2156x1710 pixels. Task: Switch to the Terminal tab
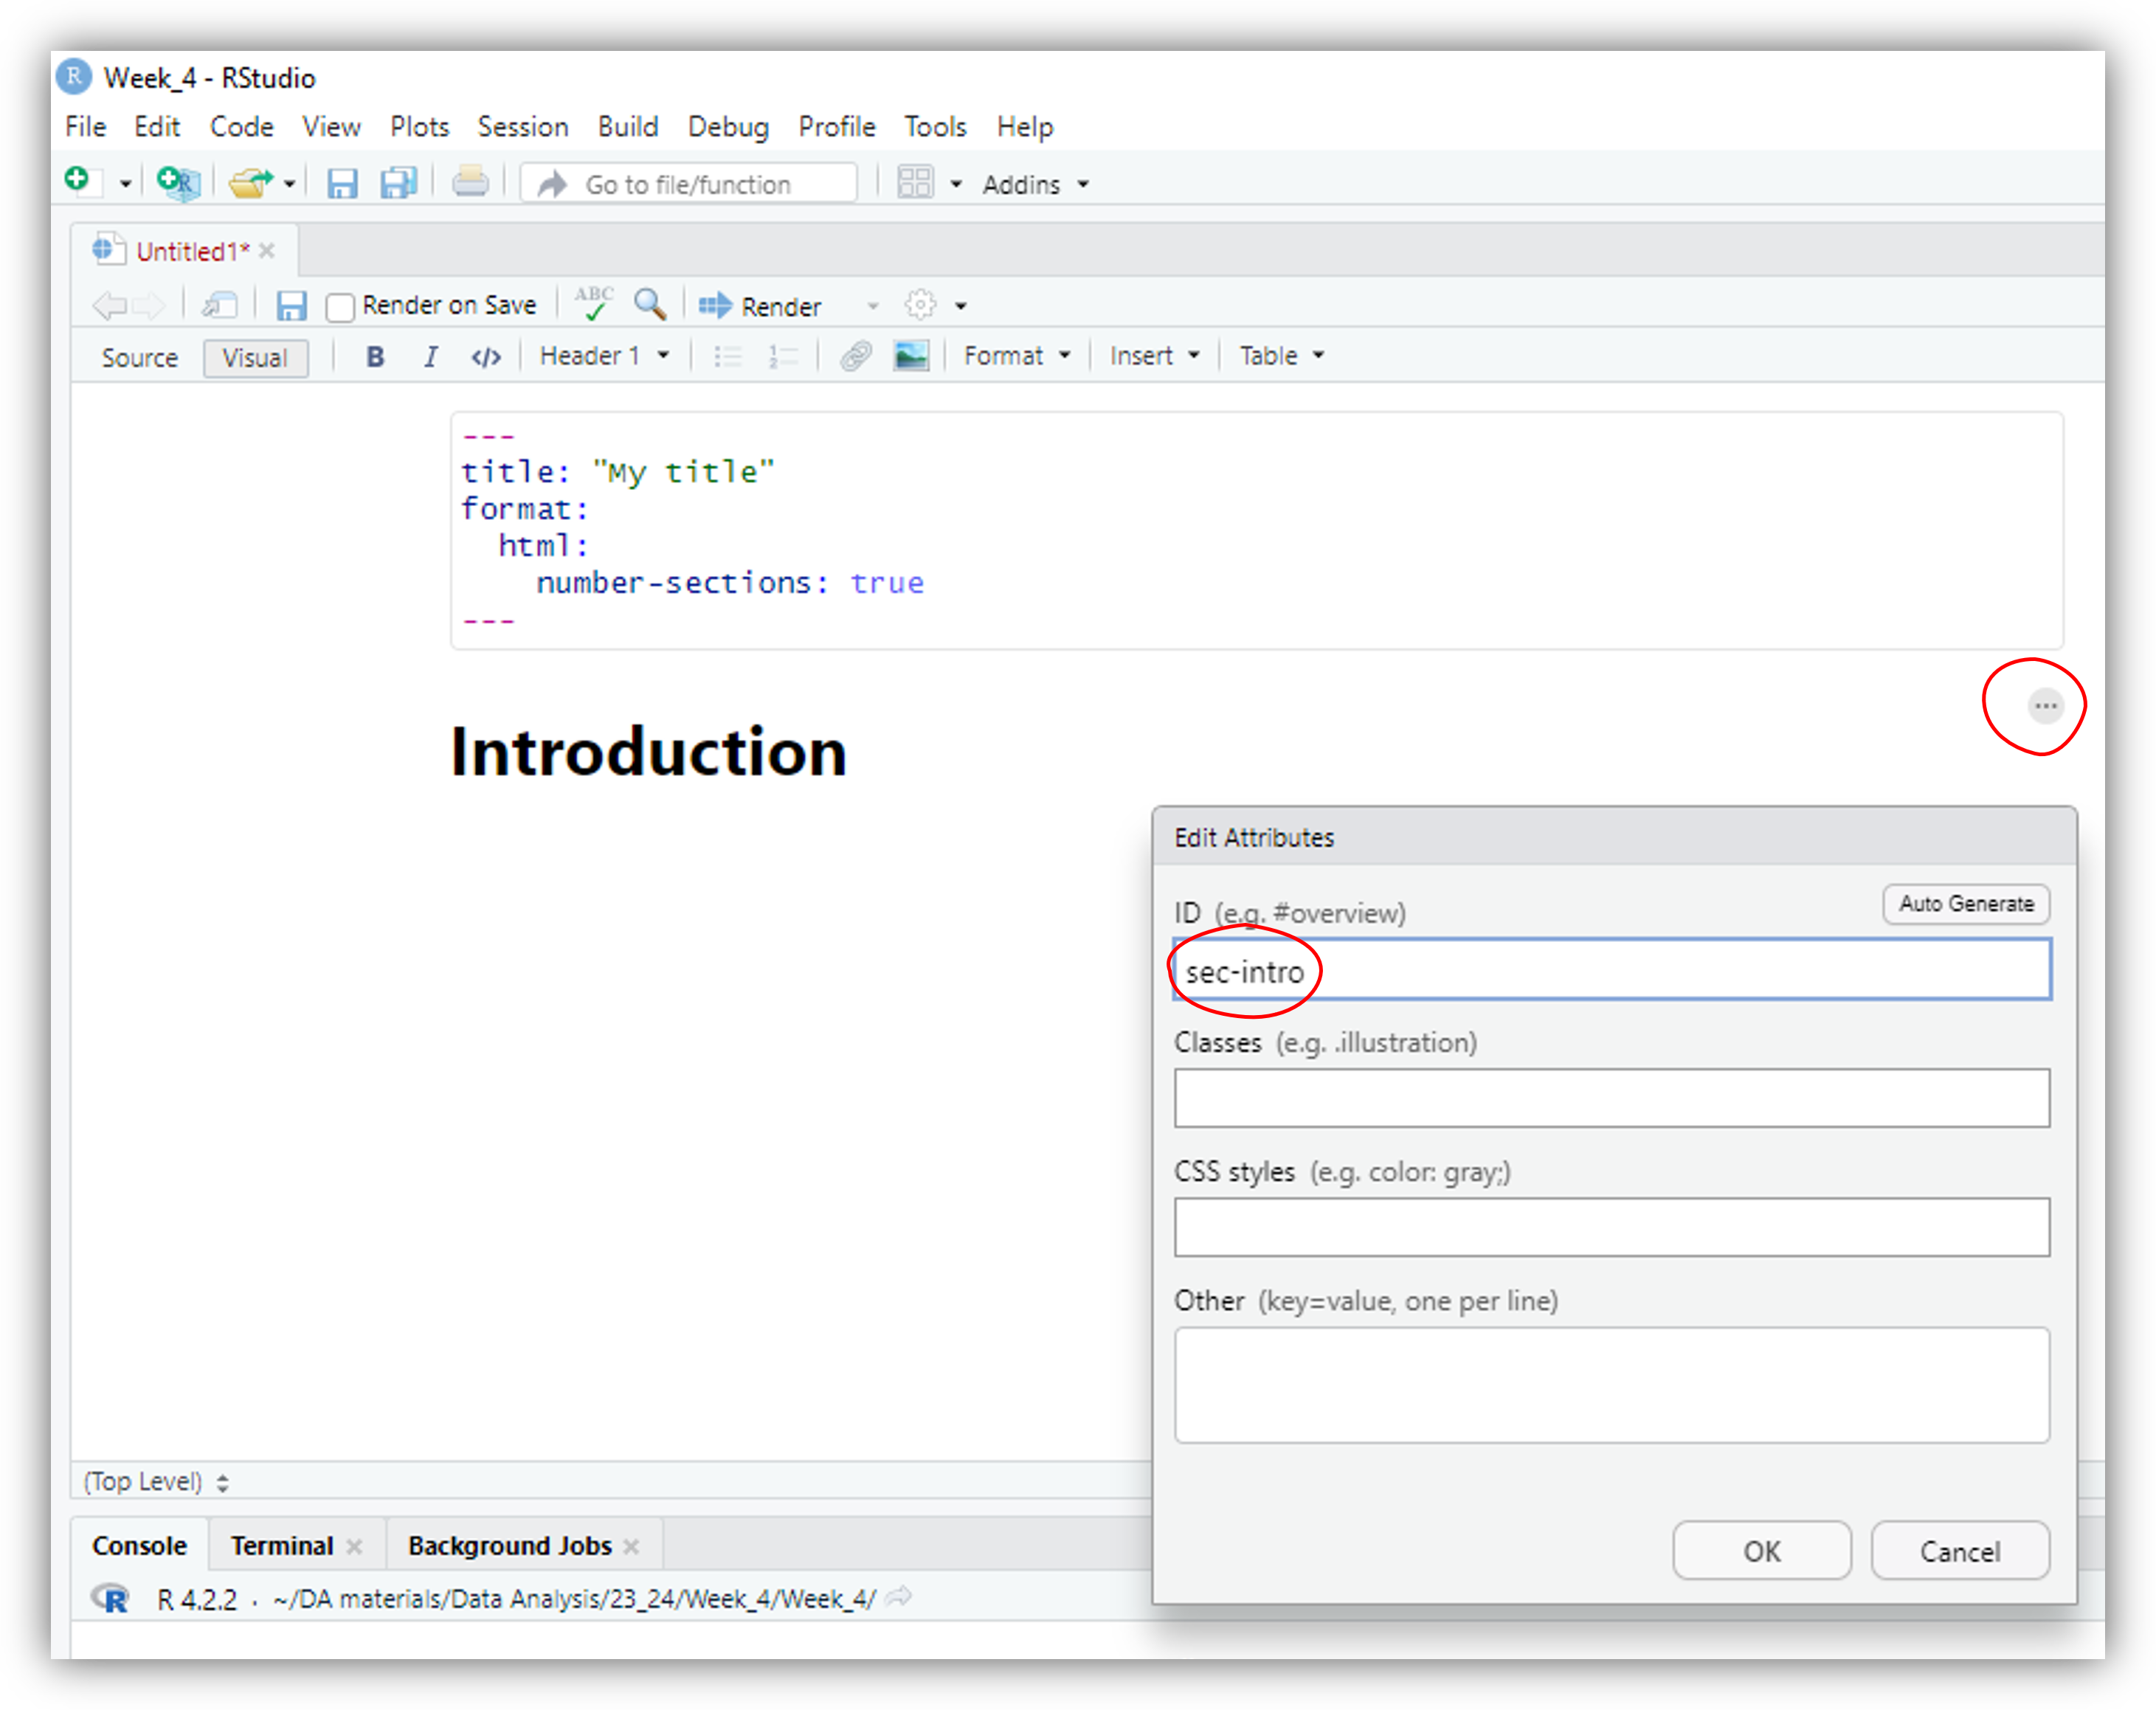pyautogui.click(x=282, y=1546)
